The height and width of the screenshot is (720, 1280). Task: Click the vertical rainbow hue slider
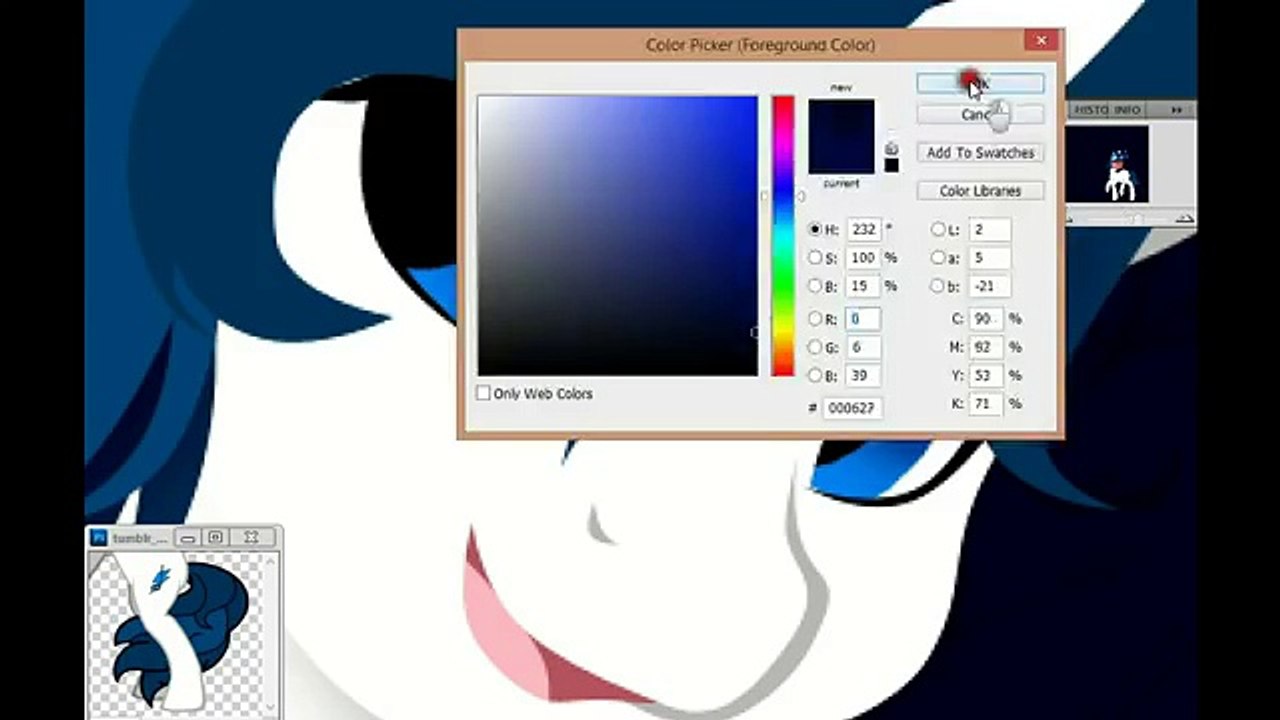pyautogui.click(x=783, y=236)
